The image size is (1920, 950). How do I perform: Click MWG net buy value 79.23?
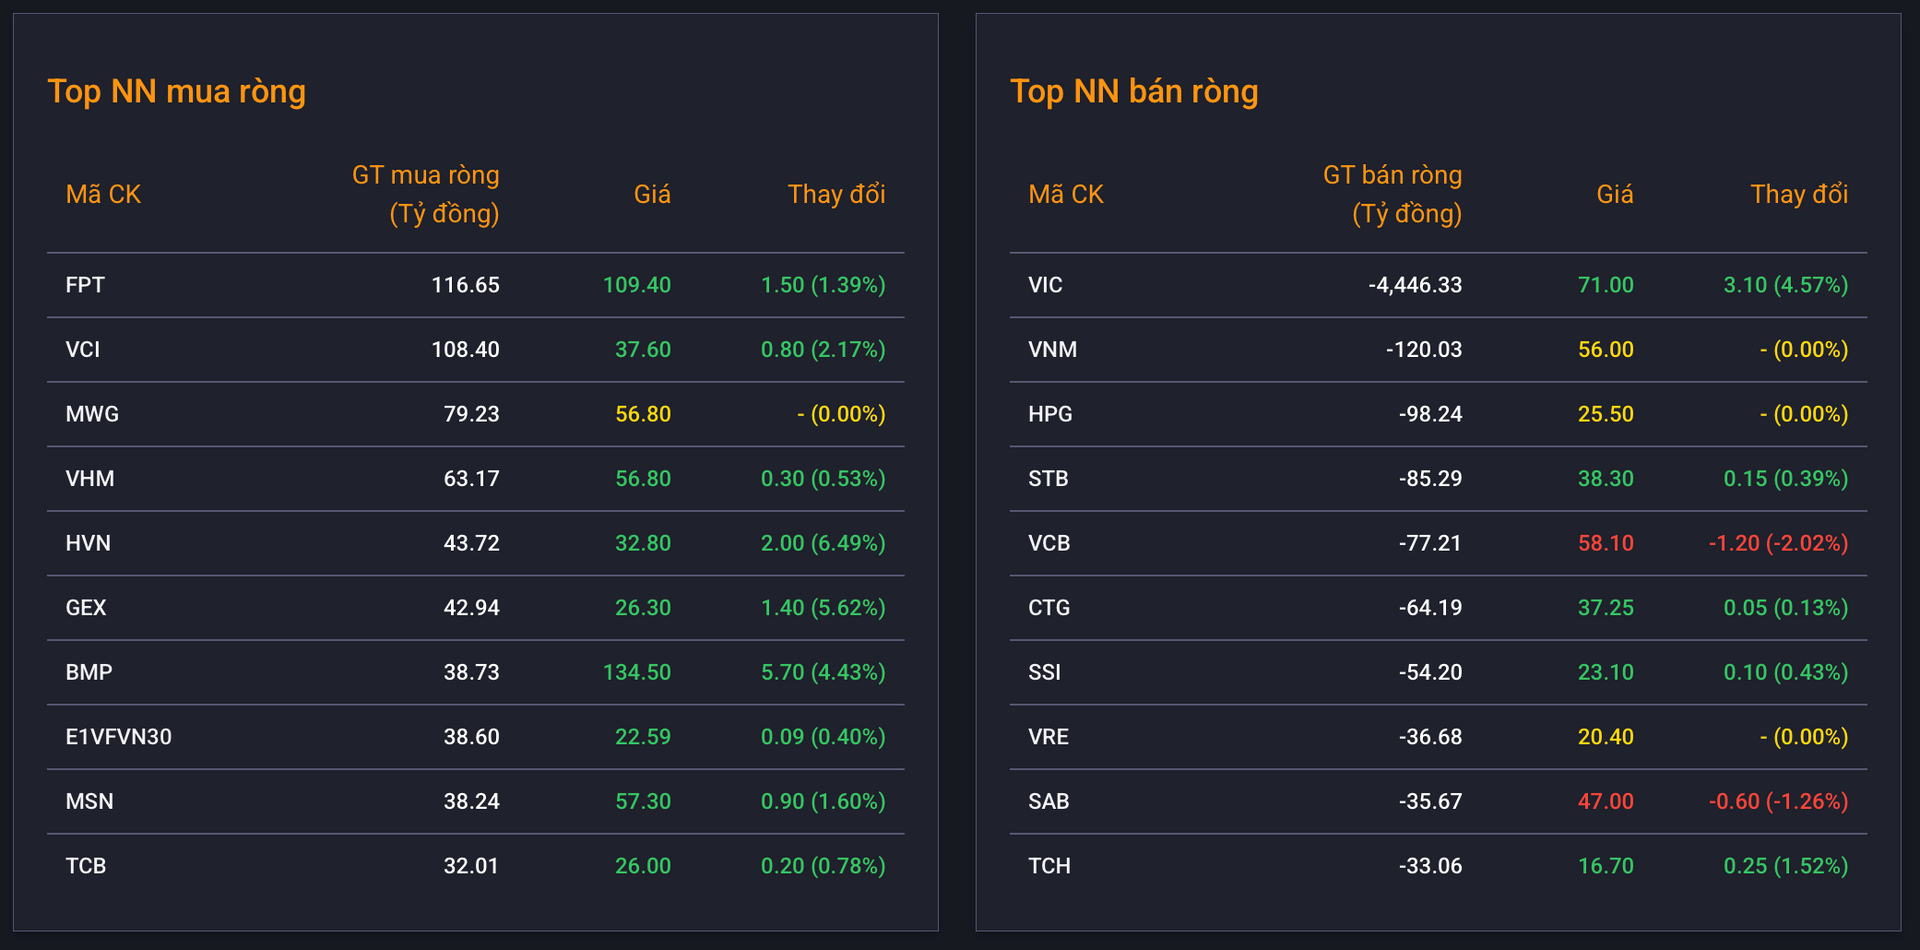(x=471, y=414)
